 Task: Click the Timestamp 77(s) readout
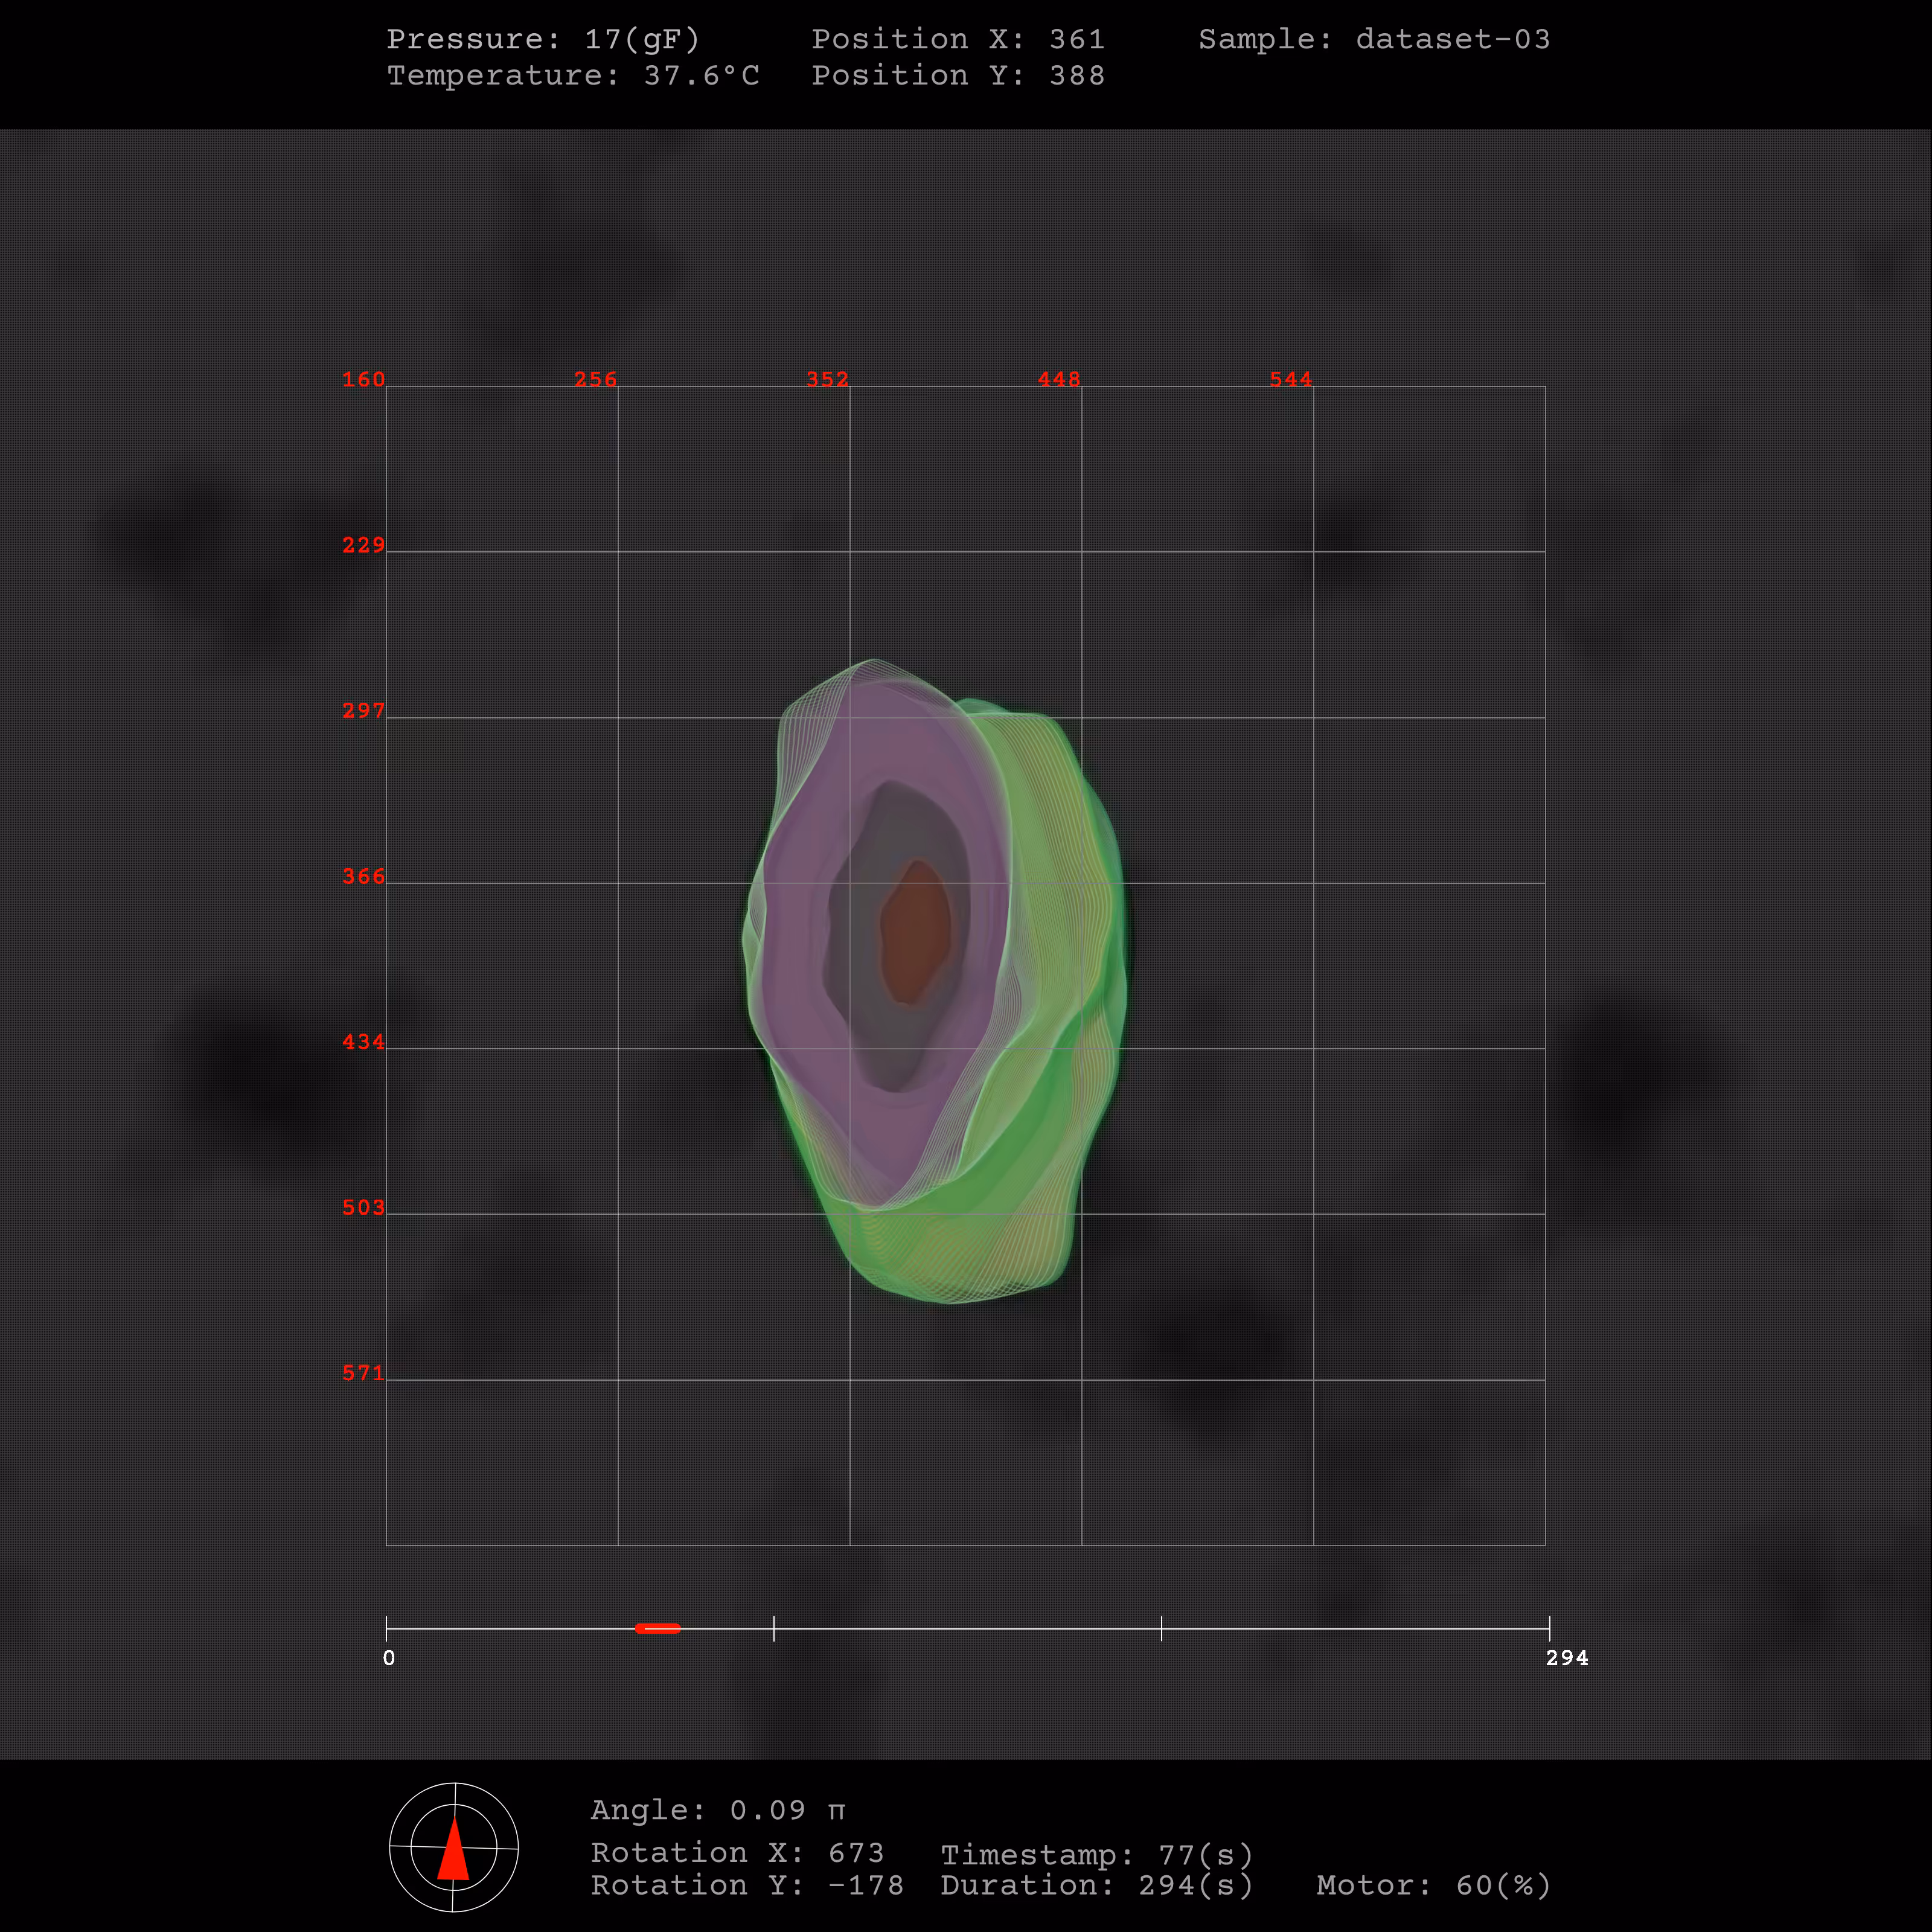coord(1097,1856)
